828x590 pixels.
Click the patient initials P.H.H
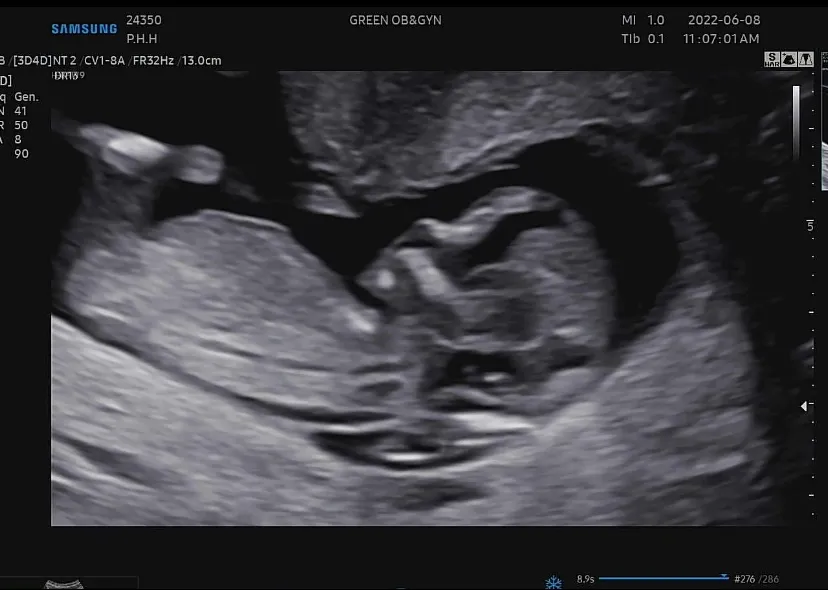pos(142,39)
